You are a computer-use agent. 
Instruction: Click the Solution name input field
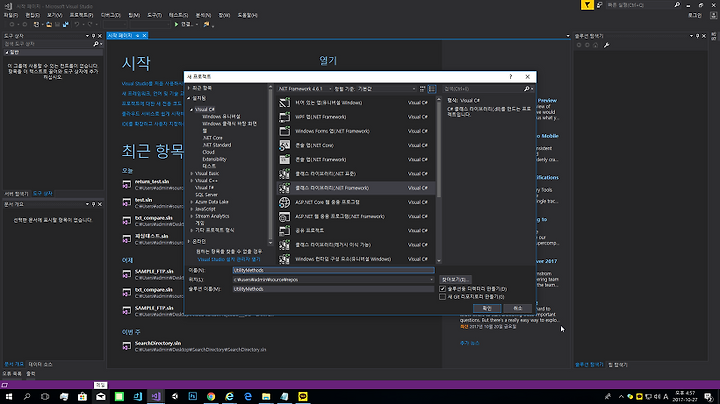coord(333,289)
